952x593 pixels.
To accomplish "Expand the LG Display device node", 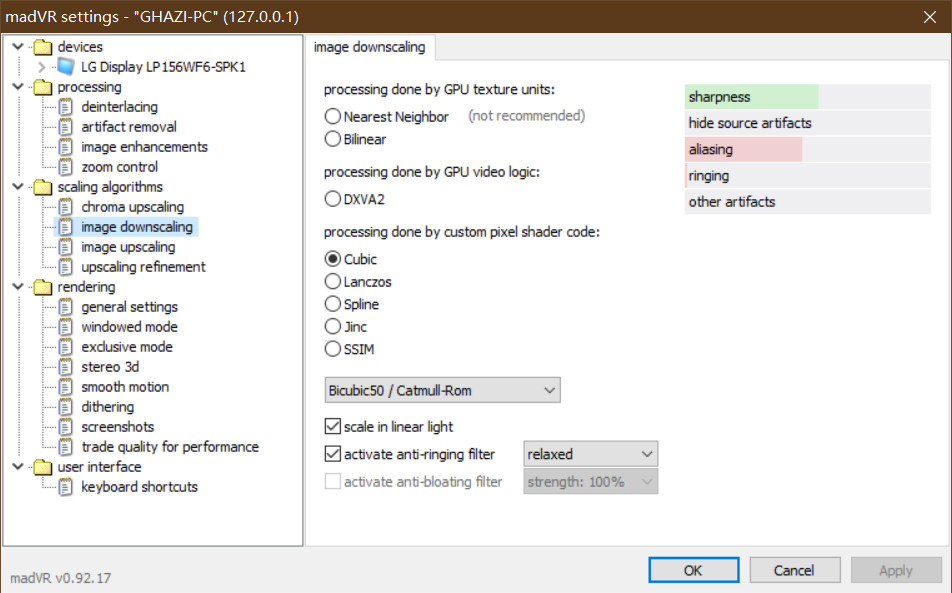I will 42,67.
